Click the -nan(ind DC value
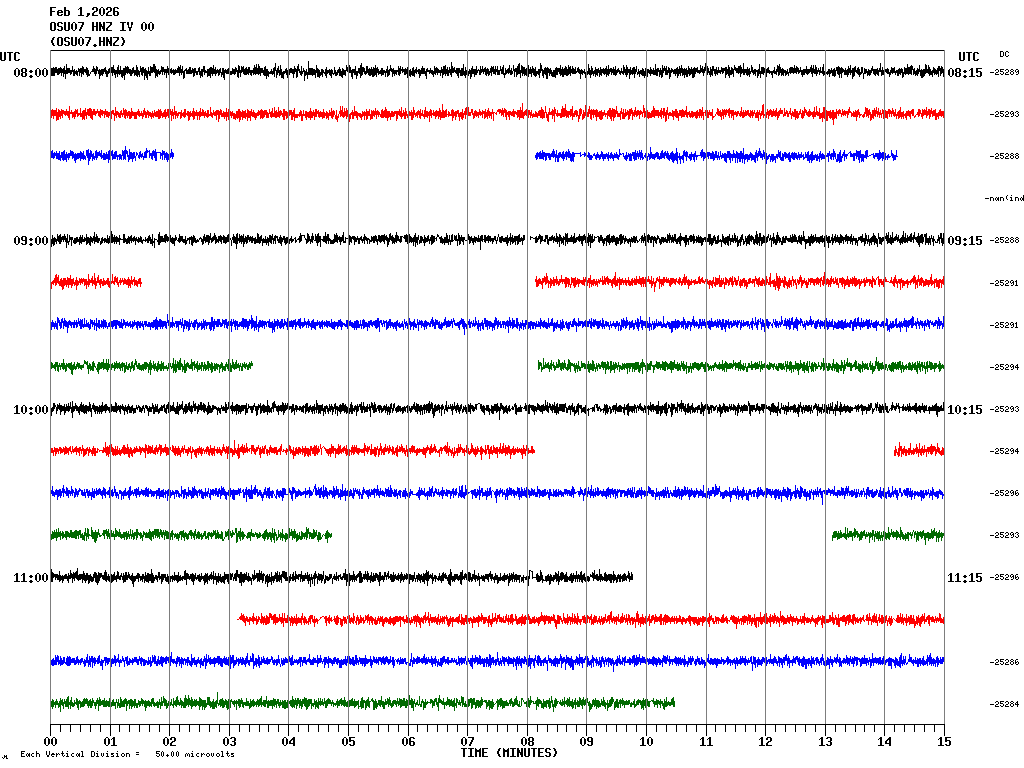1024x768 pixels. click(x=1004, y=198)
